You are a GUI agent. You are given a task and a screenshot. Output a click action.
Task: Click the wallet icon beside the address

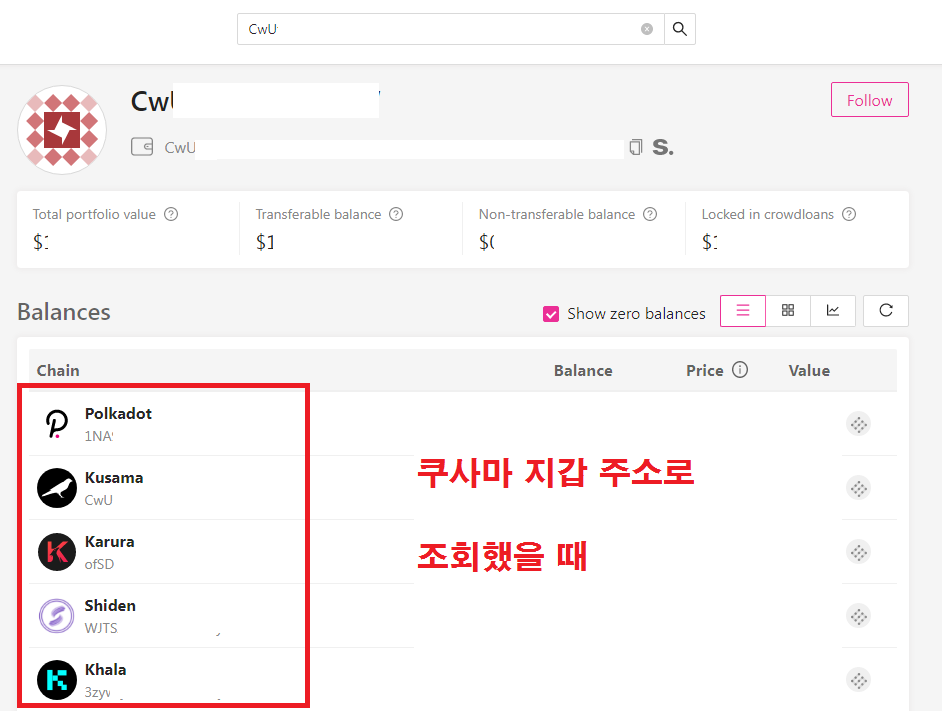coord(142,147)
